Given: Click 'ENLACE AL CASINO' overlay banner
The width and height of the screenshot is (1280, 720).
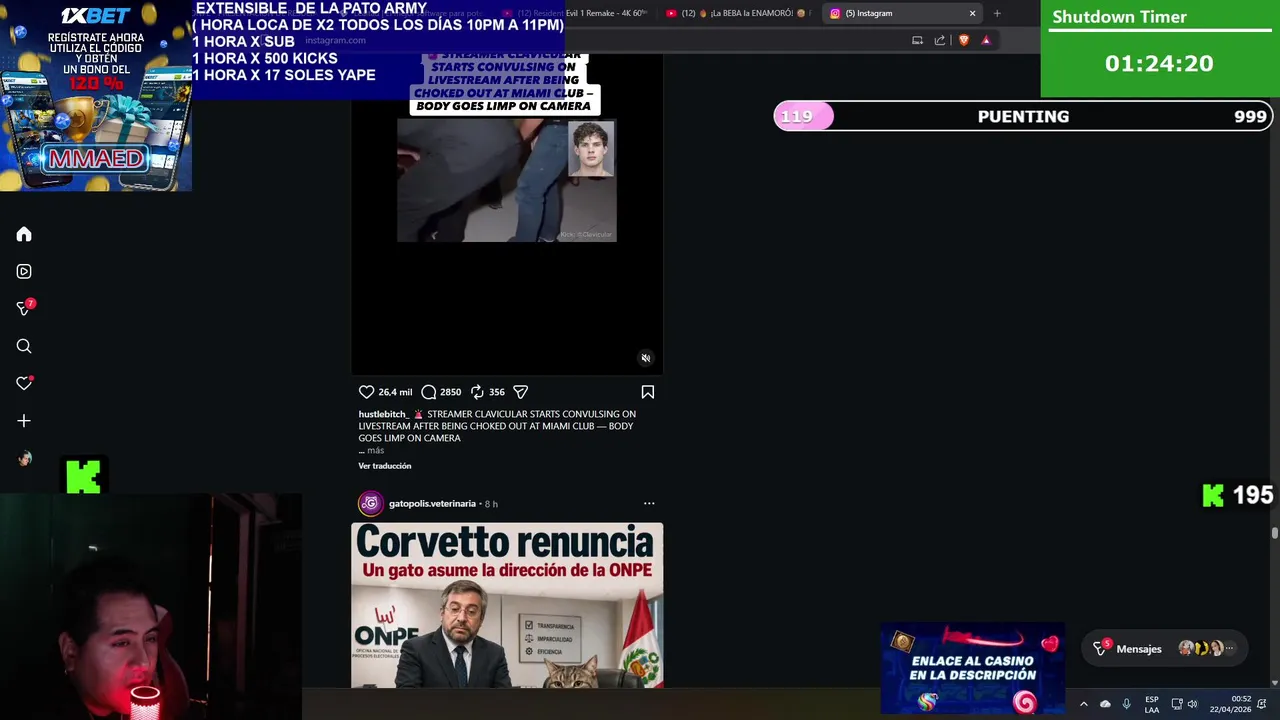Looking at the screenshot, I should click(972, 669).
